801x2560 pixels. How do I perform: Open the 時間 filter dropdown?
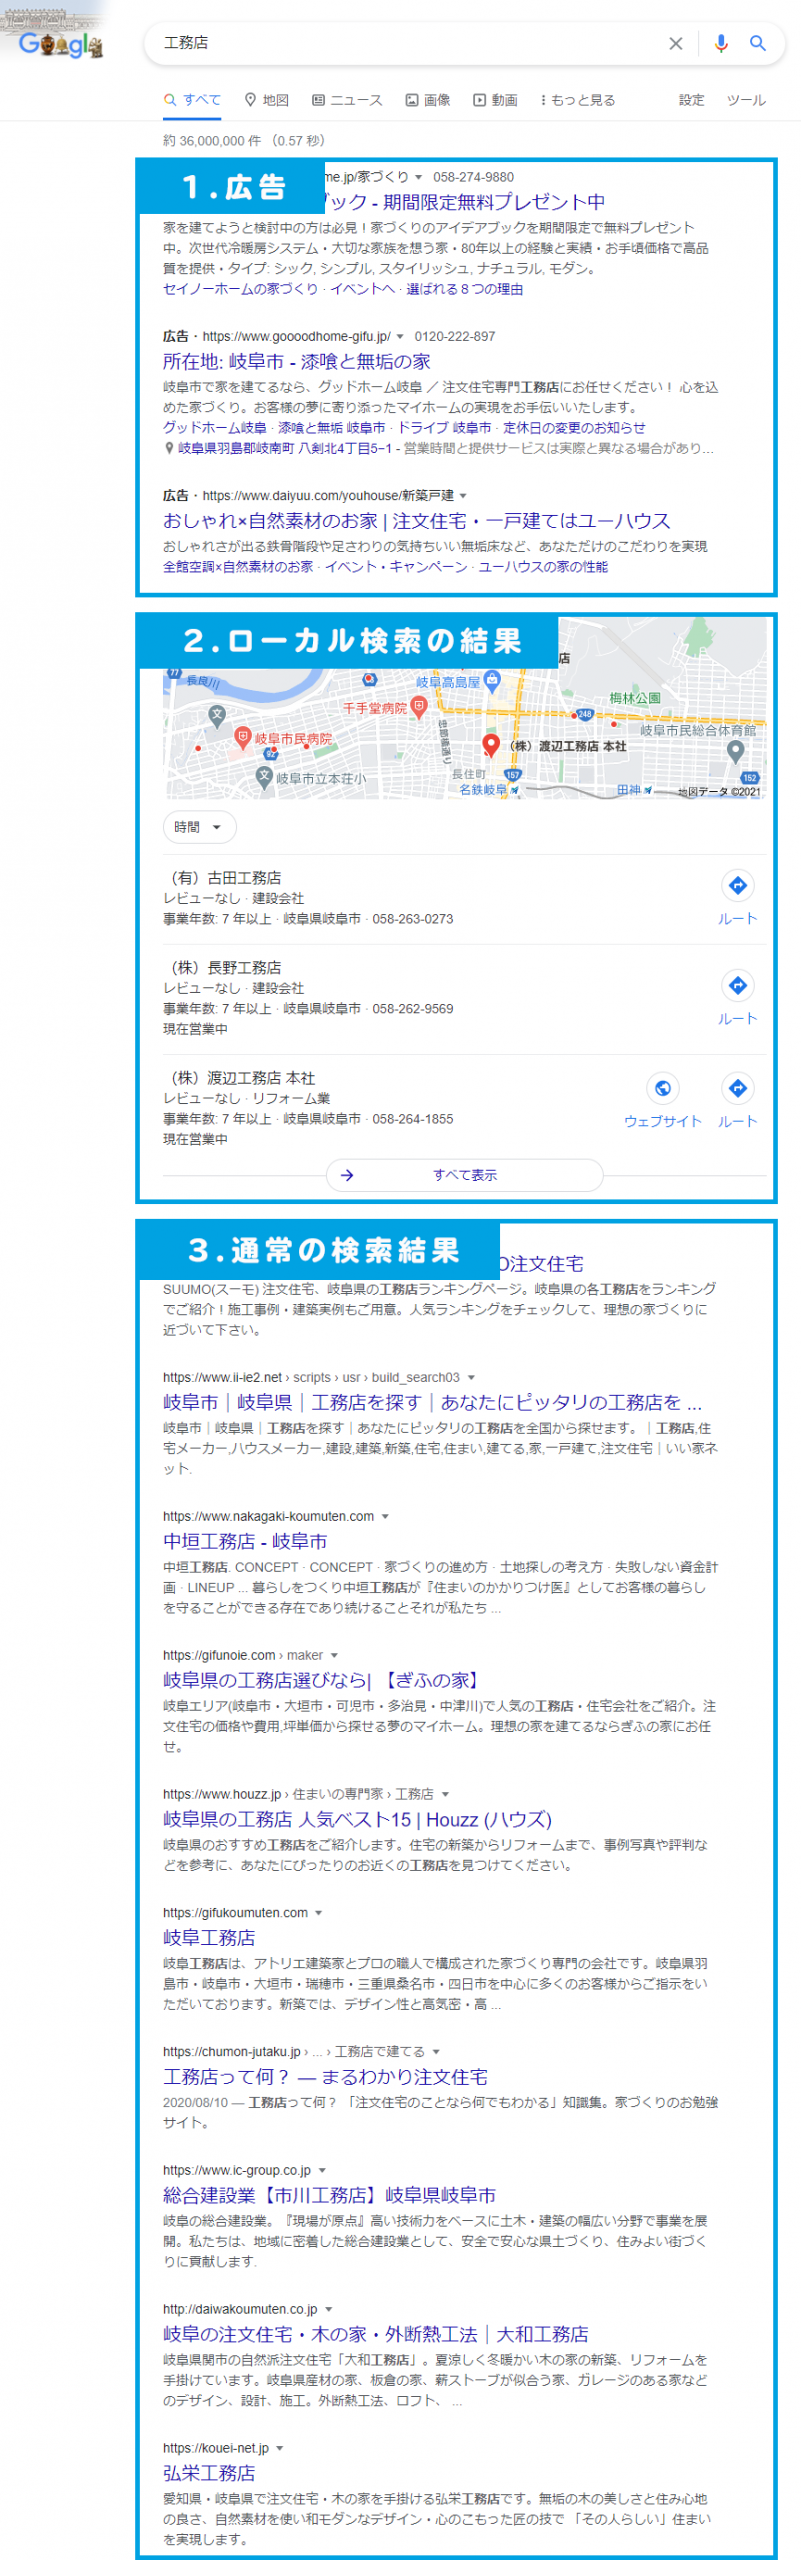pyautogui.click(x=200, y=827)
